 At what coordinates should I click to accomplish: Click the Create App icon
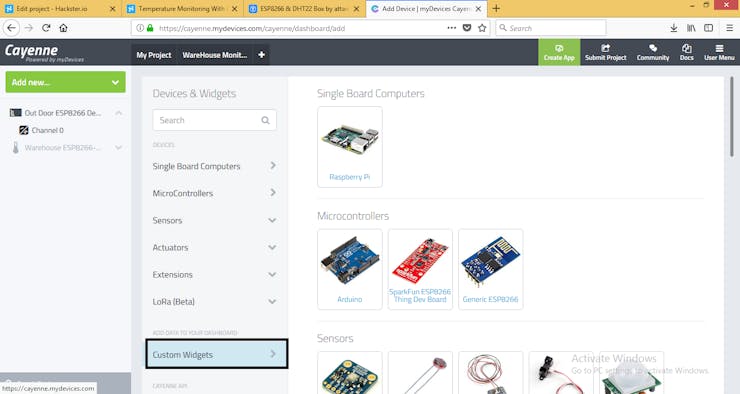pos(559,48)
